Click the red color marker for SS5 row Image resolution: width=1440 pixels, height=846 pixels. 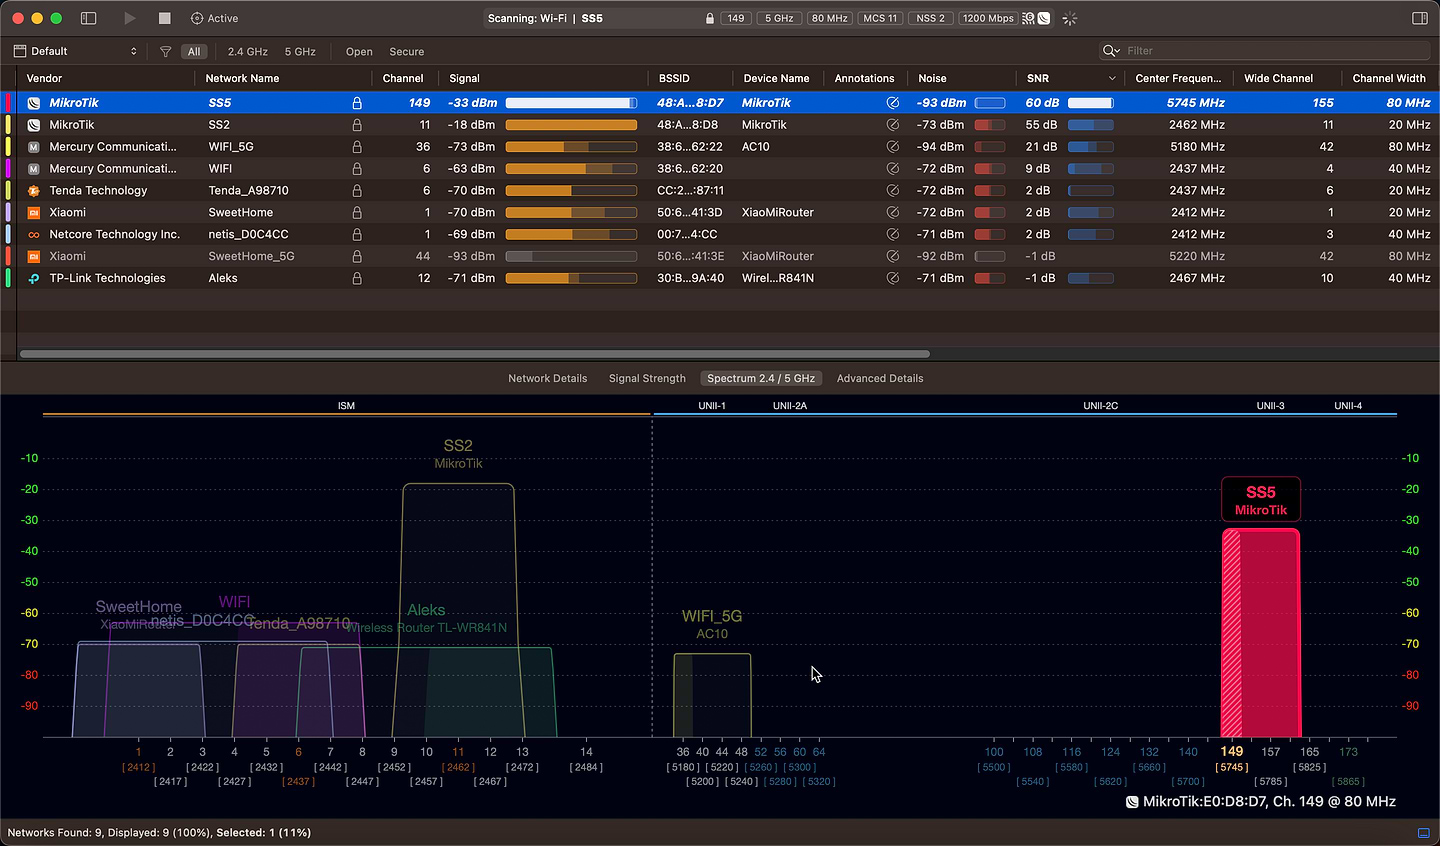(8, 102)
